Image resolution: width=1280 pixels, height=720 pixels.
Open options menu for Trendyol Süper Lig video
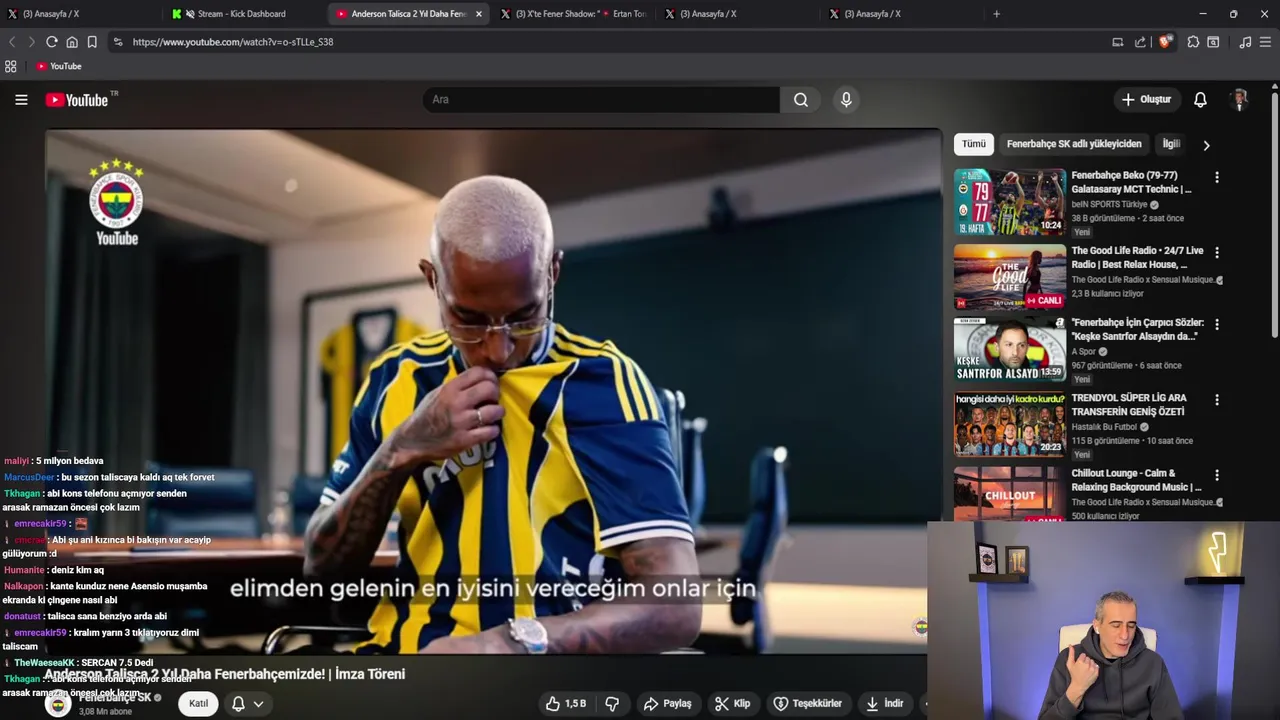point(1217,400)
